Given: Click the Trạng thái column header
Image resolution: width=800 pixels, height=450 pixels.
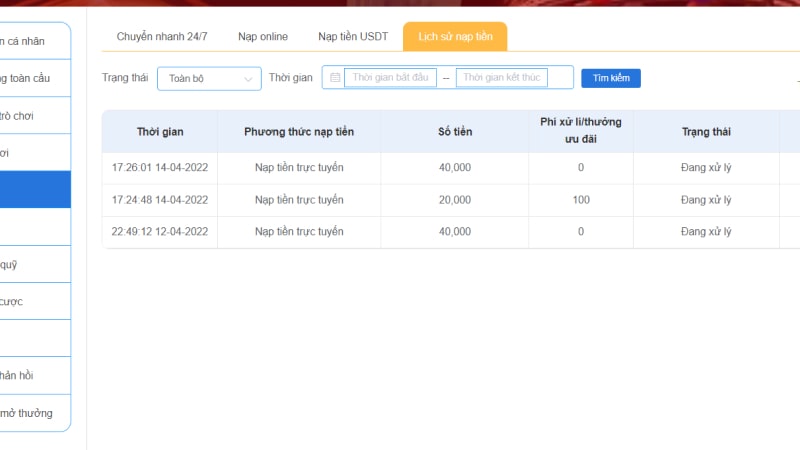Looking at the screenshot, I should tap(706, 132).
